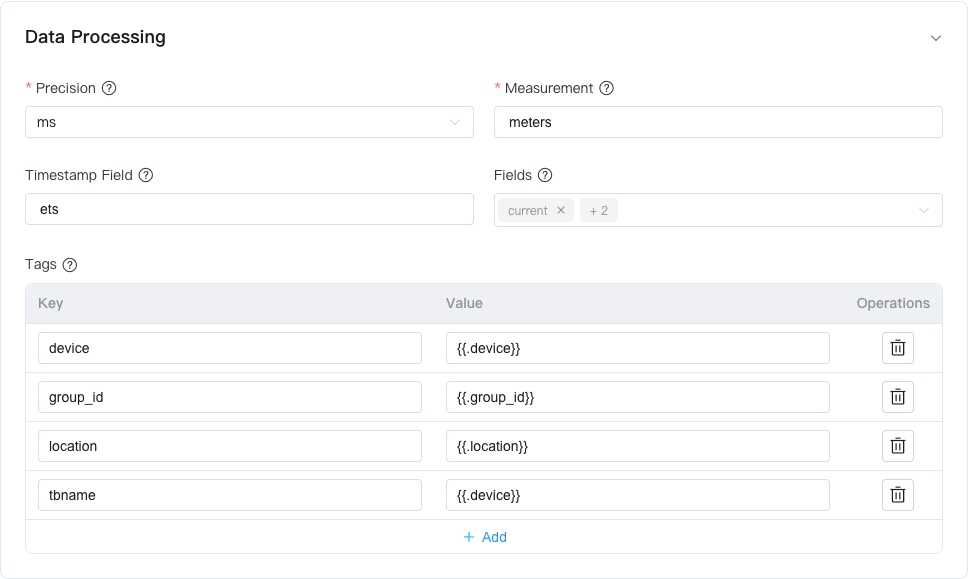Edit the device key input
968x579 pixels.
[x=230, y=348]
